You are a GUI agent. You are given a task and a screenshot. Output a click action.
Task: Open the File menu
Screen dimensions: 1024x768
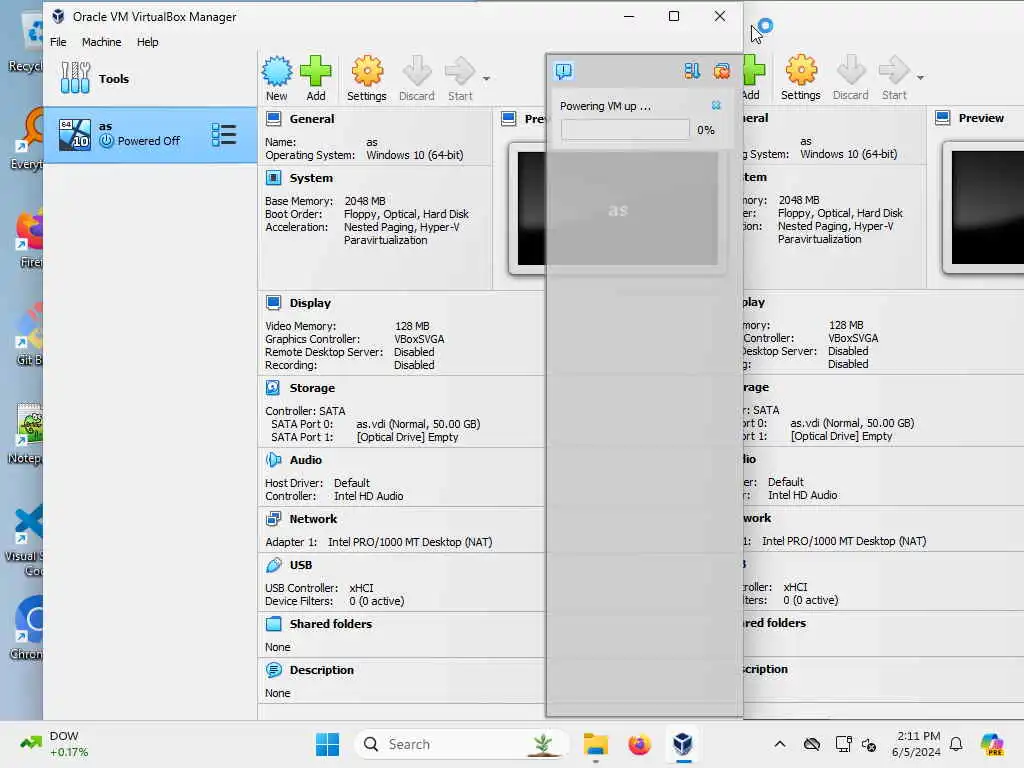[x=58, y=42]
